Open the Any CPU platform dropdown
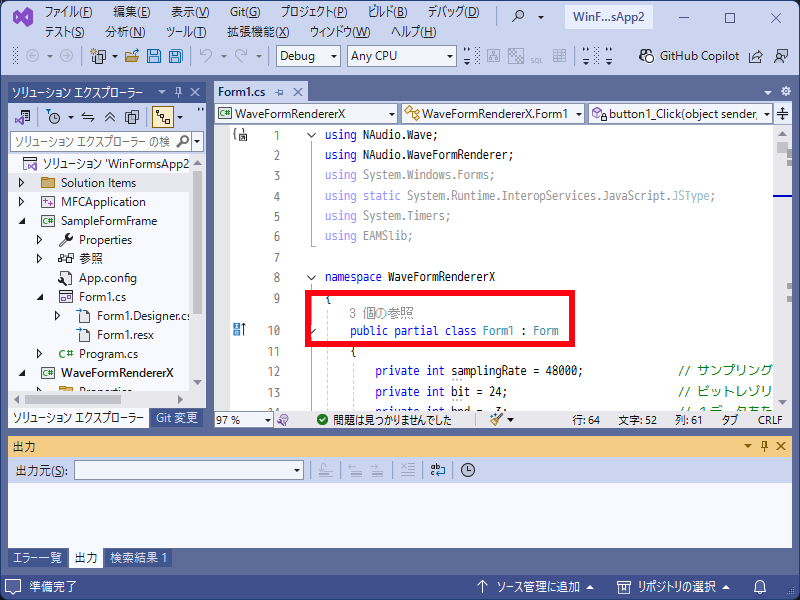 click(x=402, y=56)
